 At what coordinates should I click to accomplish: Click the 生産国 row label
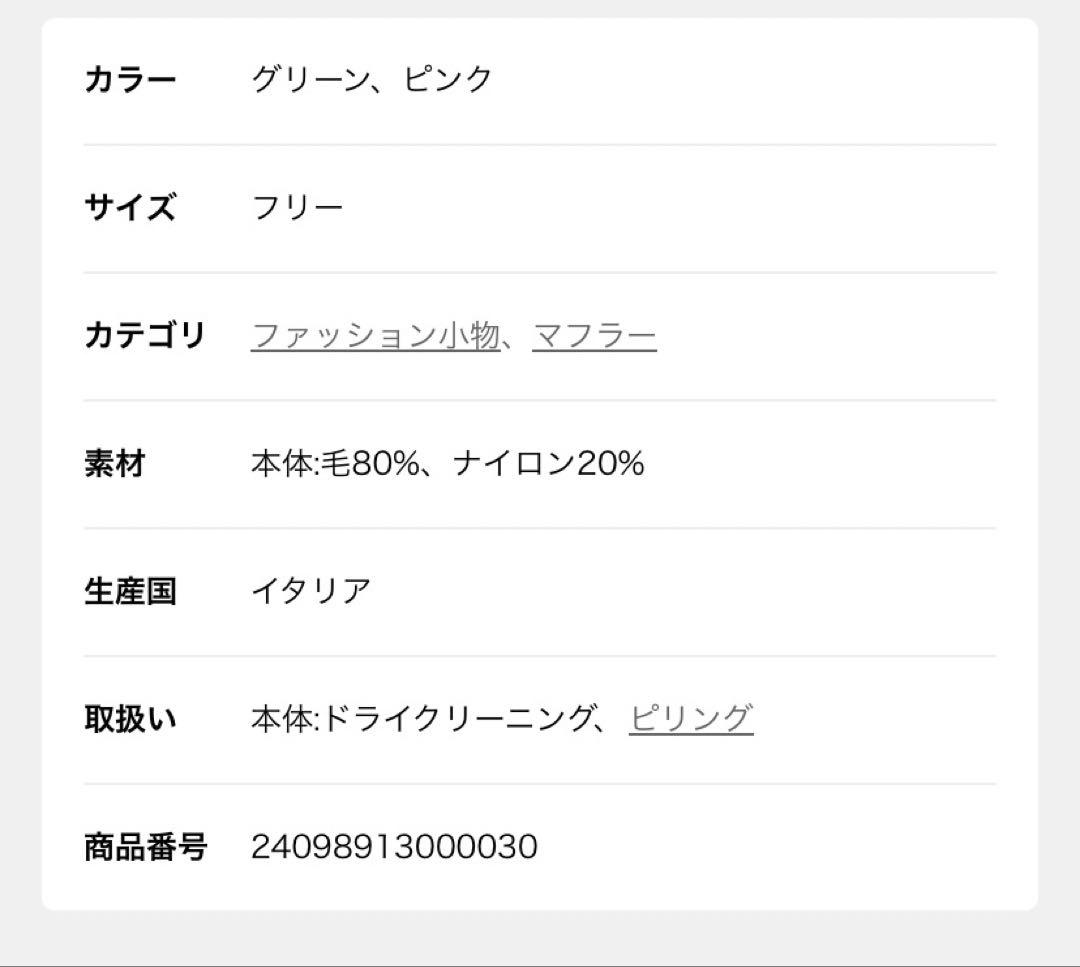[x=130, y=591]
